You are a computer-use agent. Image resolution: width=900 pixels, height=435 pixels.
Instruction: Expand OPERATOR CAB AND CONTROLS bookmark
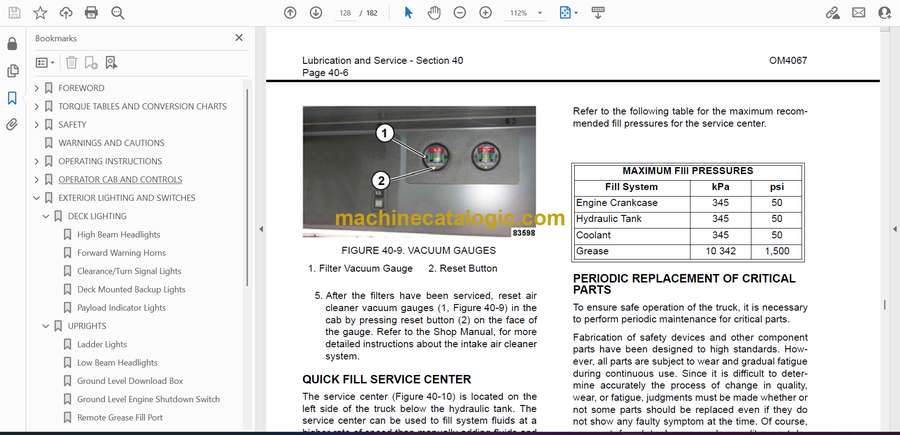coord(37,180)
